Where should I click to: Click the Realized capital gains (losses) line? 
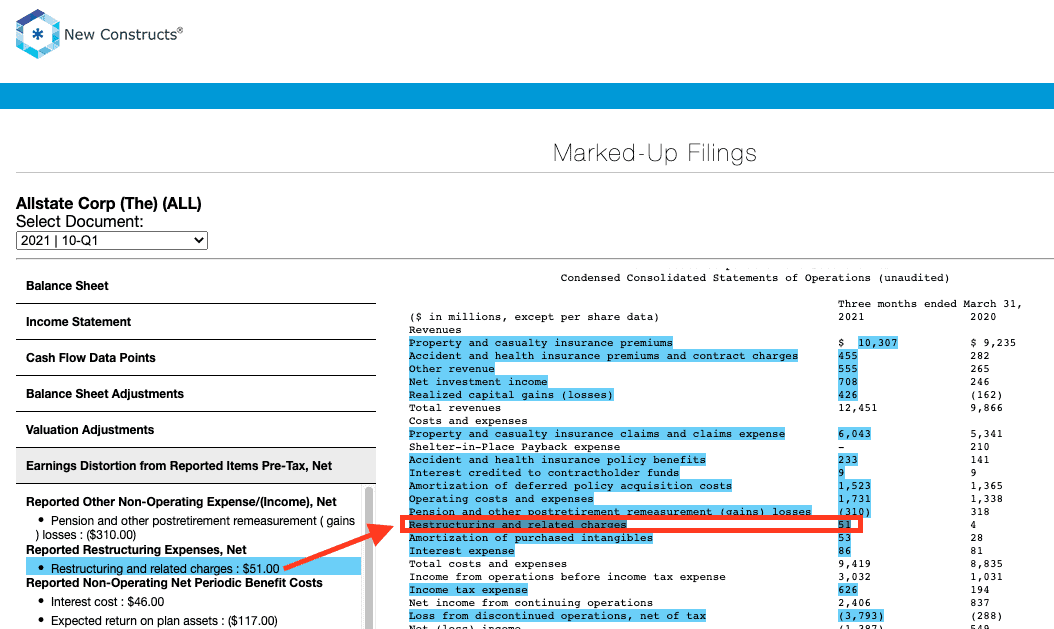pyautogui.click(x=511, y=394)
